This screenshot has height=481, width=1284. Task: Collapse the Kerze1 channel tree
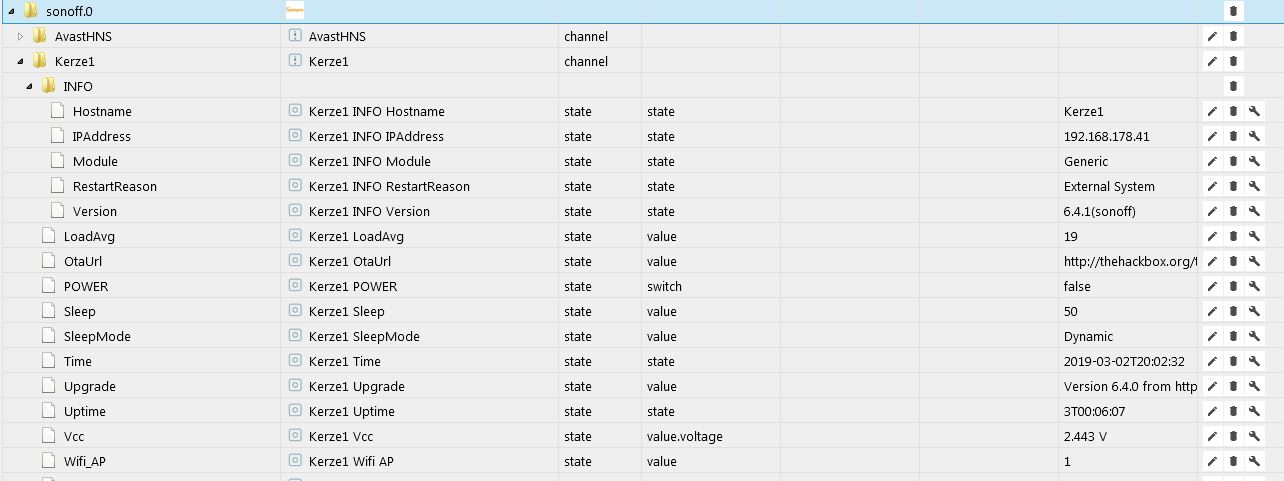20,61
